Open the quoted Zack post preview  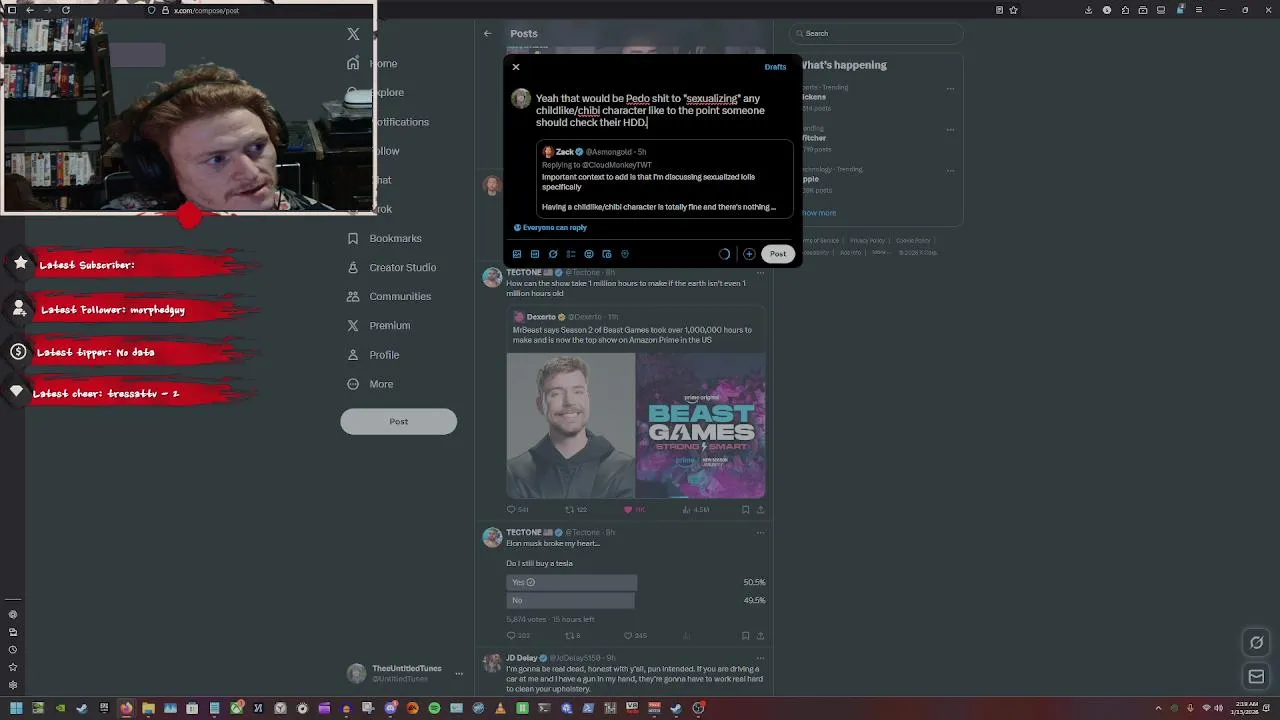[x=664, y=179]
